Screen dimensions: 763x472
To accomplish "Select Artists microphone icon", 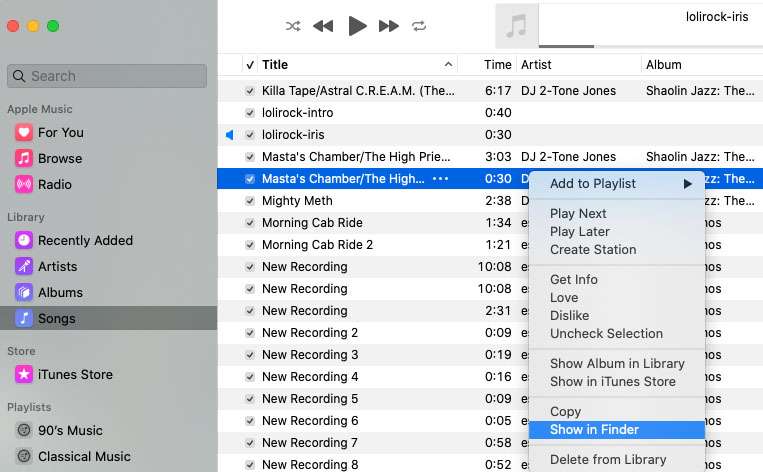I will coord(24,266).
